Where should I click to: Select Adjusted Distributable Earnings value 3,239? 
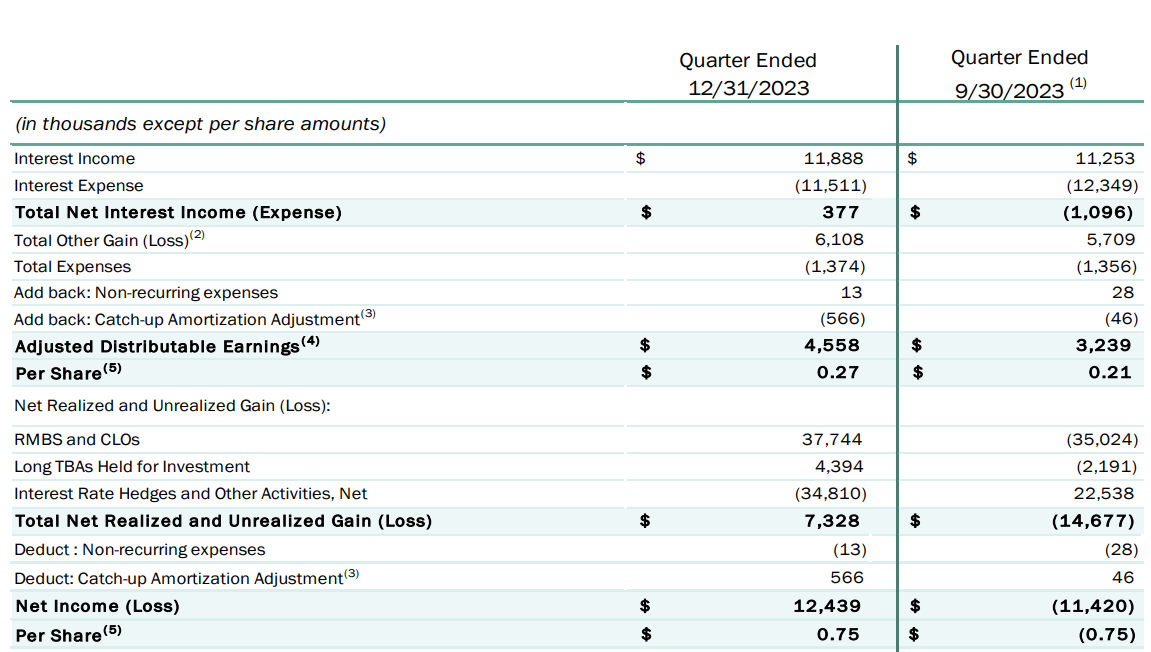click(x=1104, y=346)
